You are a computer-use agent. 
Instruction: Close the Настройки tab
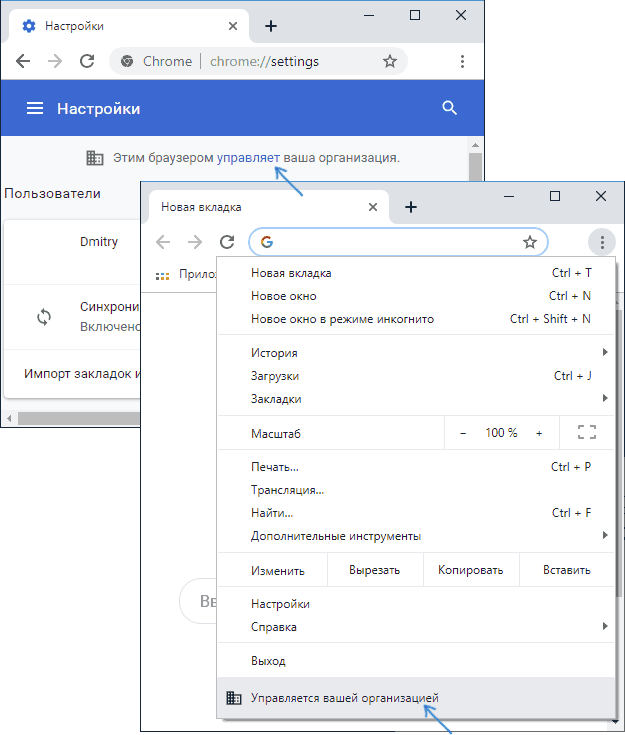coord(233,26)
